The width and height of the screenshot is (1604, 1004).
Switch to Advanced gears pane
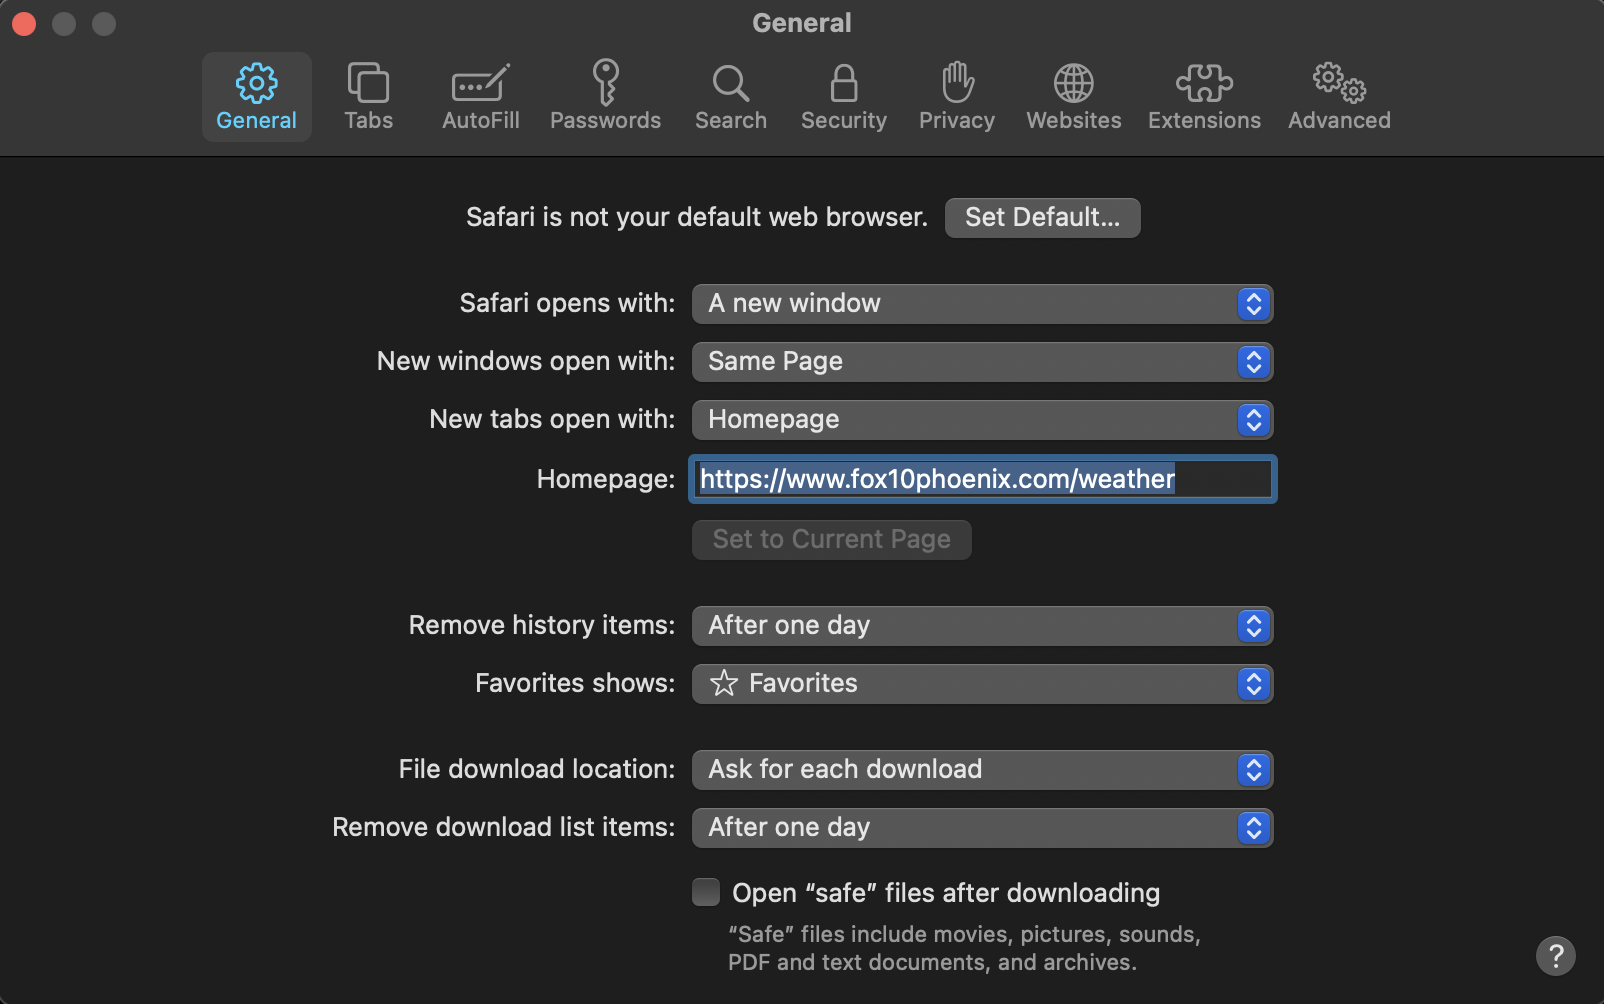pos(1340,97)
